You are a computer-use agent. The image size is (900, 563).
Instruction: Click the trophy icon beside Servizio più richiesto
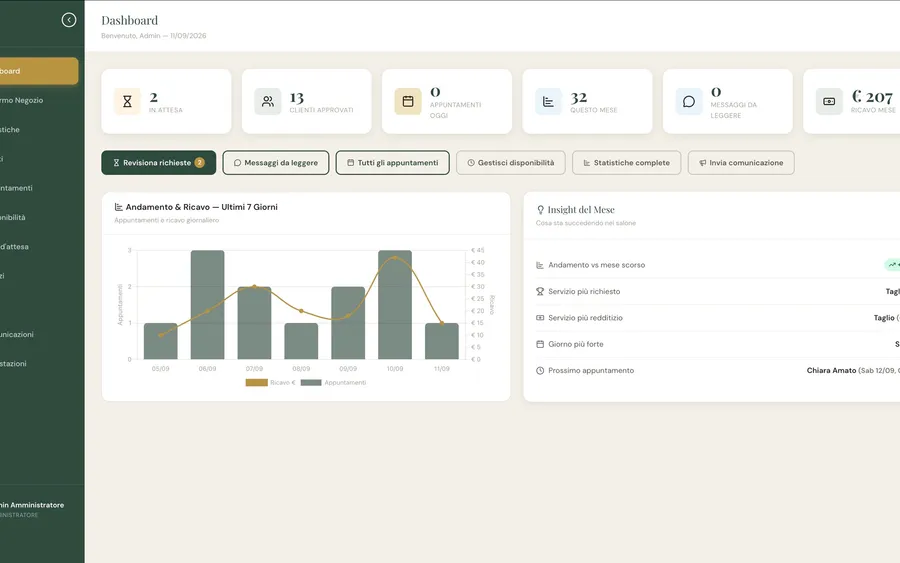coord(540,292)
